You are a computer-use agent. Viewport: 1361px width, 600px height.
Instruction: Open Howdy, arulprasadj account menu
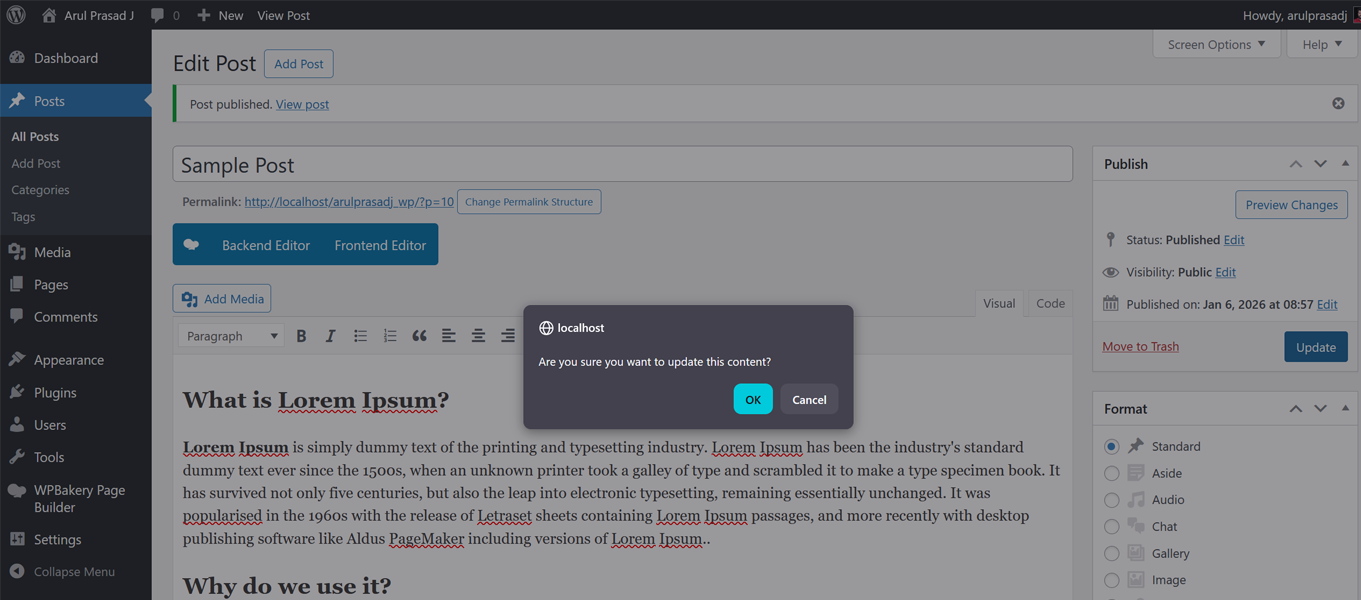tap(1301, 15)
